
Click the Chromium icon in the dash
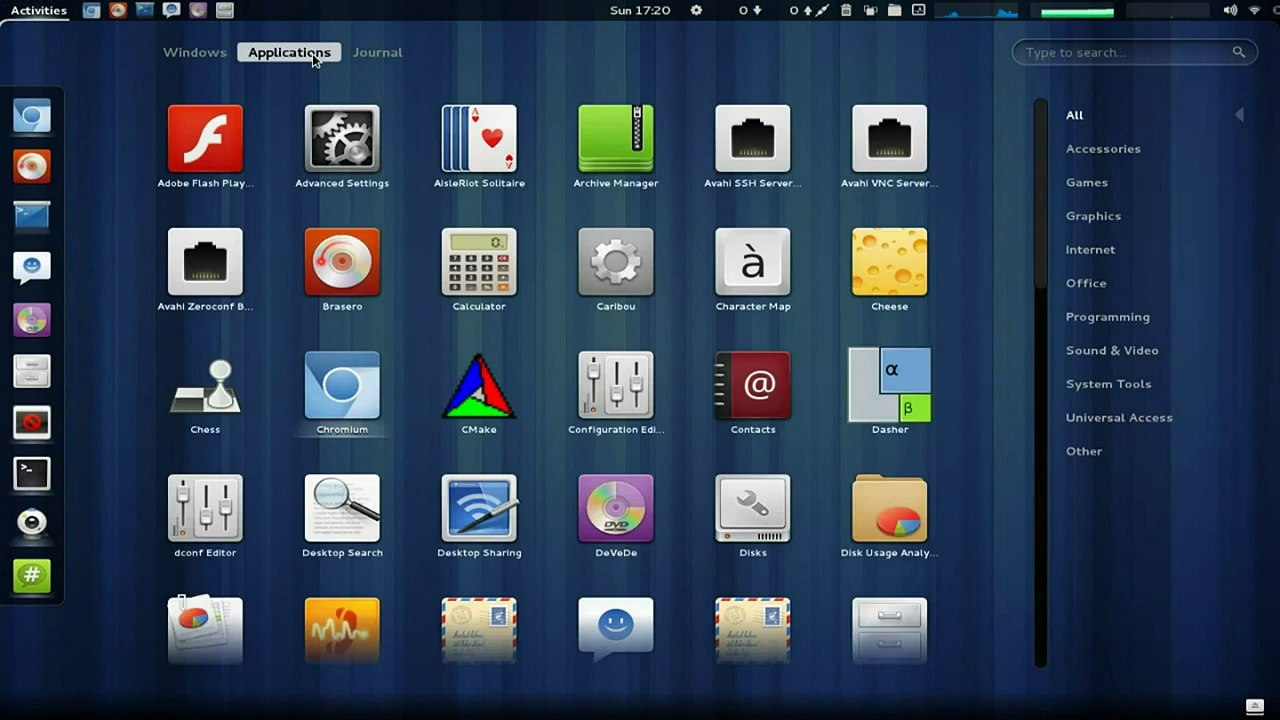coord(32,116)
